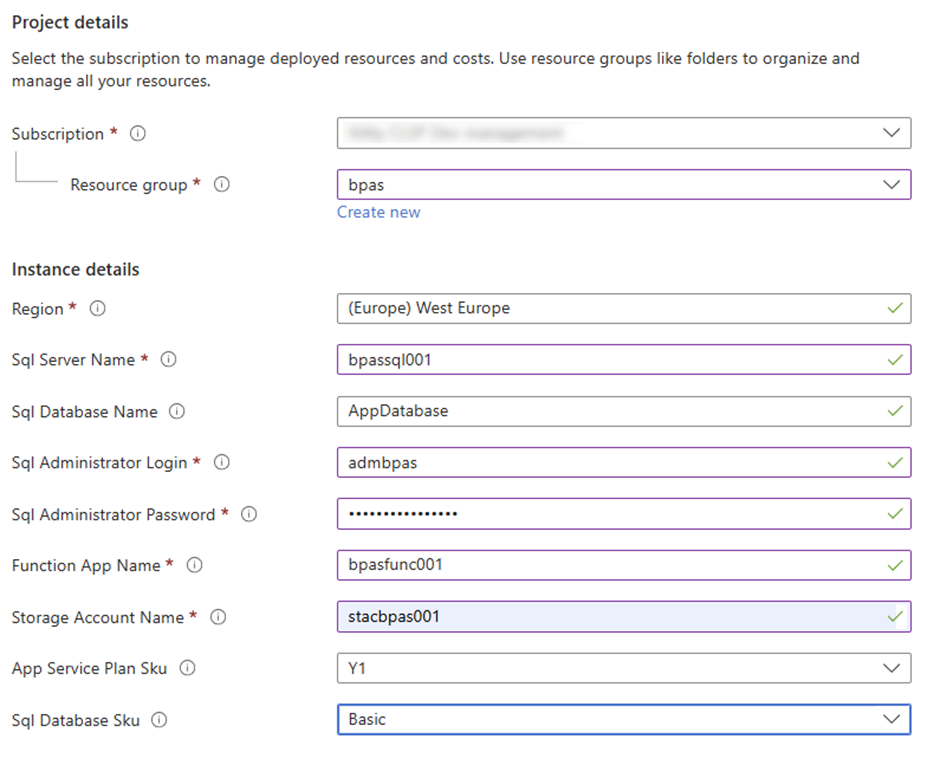Show info tooltip for Sql Server Name

[x=169, y=360]
